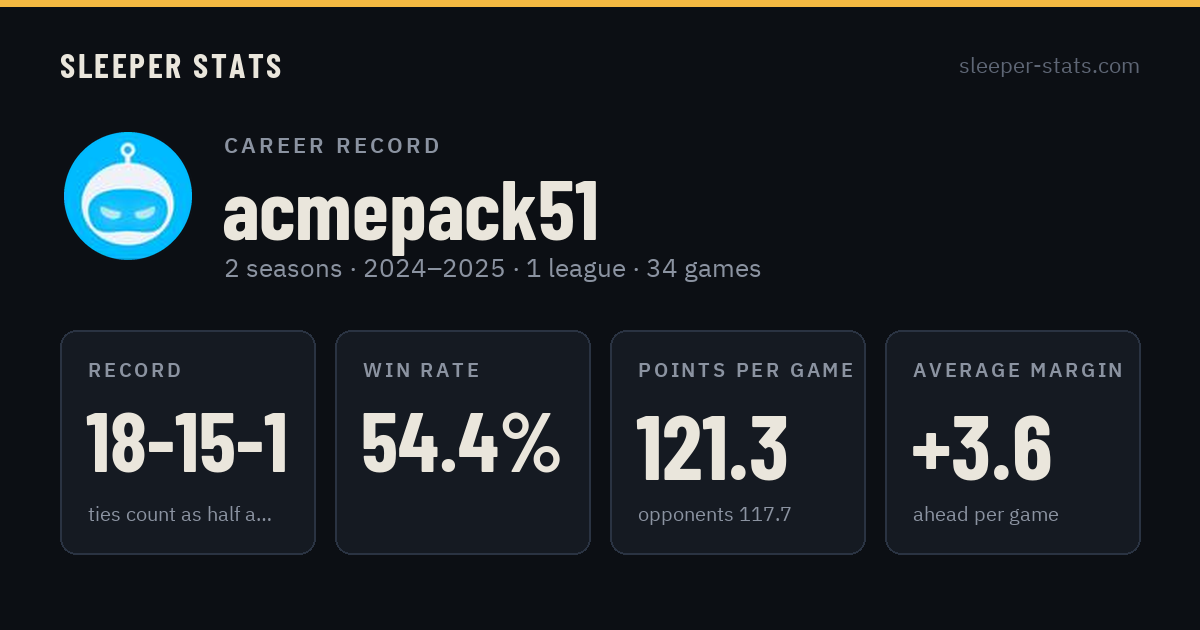Click the 18-15-1 record value

pos(187,444)
